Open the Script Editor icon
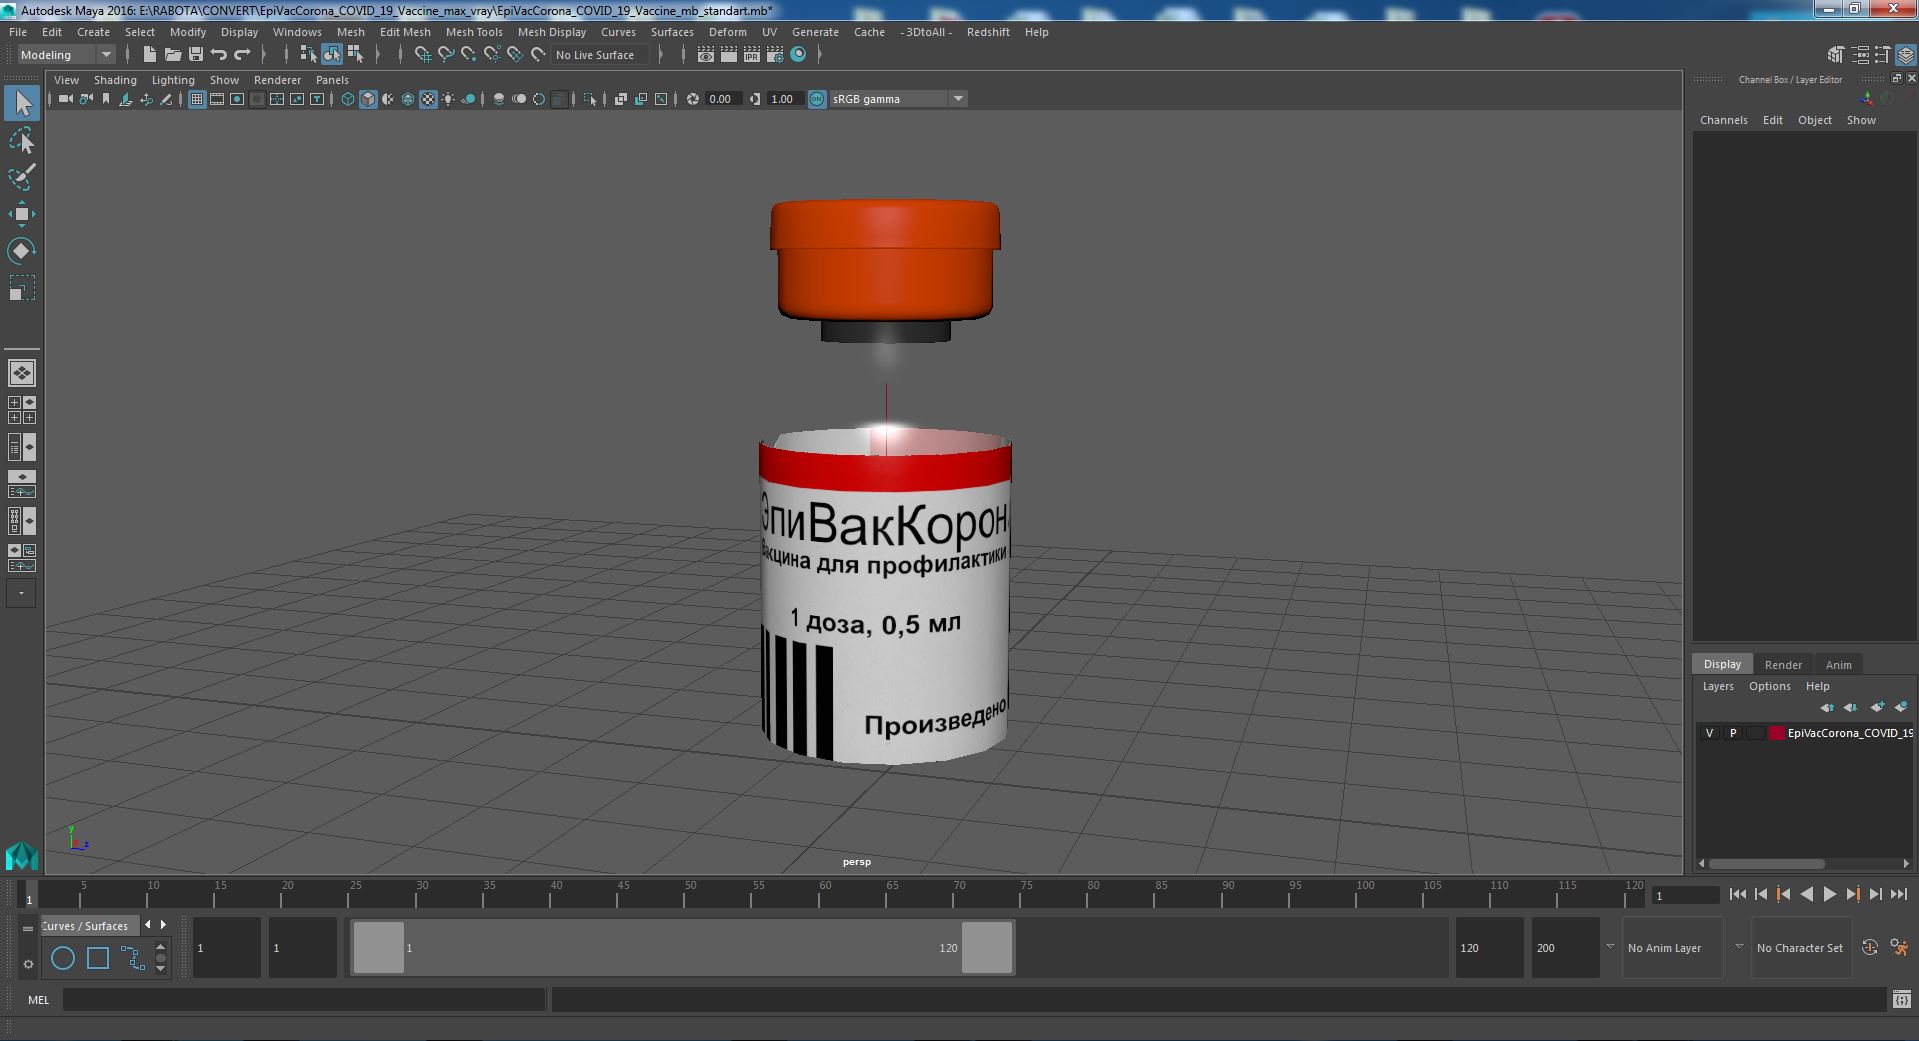This screenshot has width=1919, height=1041. pos(1902,999)
